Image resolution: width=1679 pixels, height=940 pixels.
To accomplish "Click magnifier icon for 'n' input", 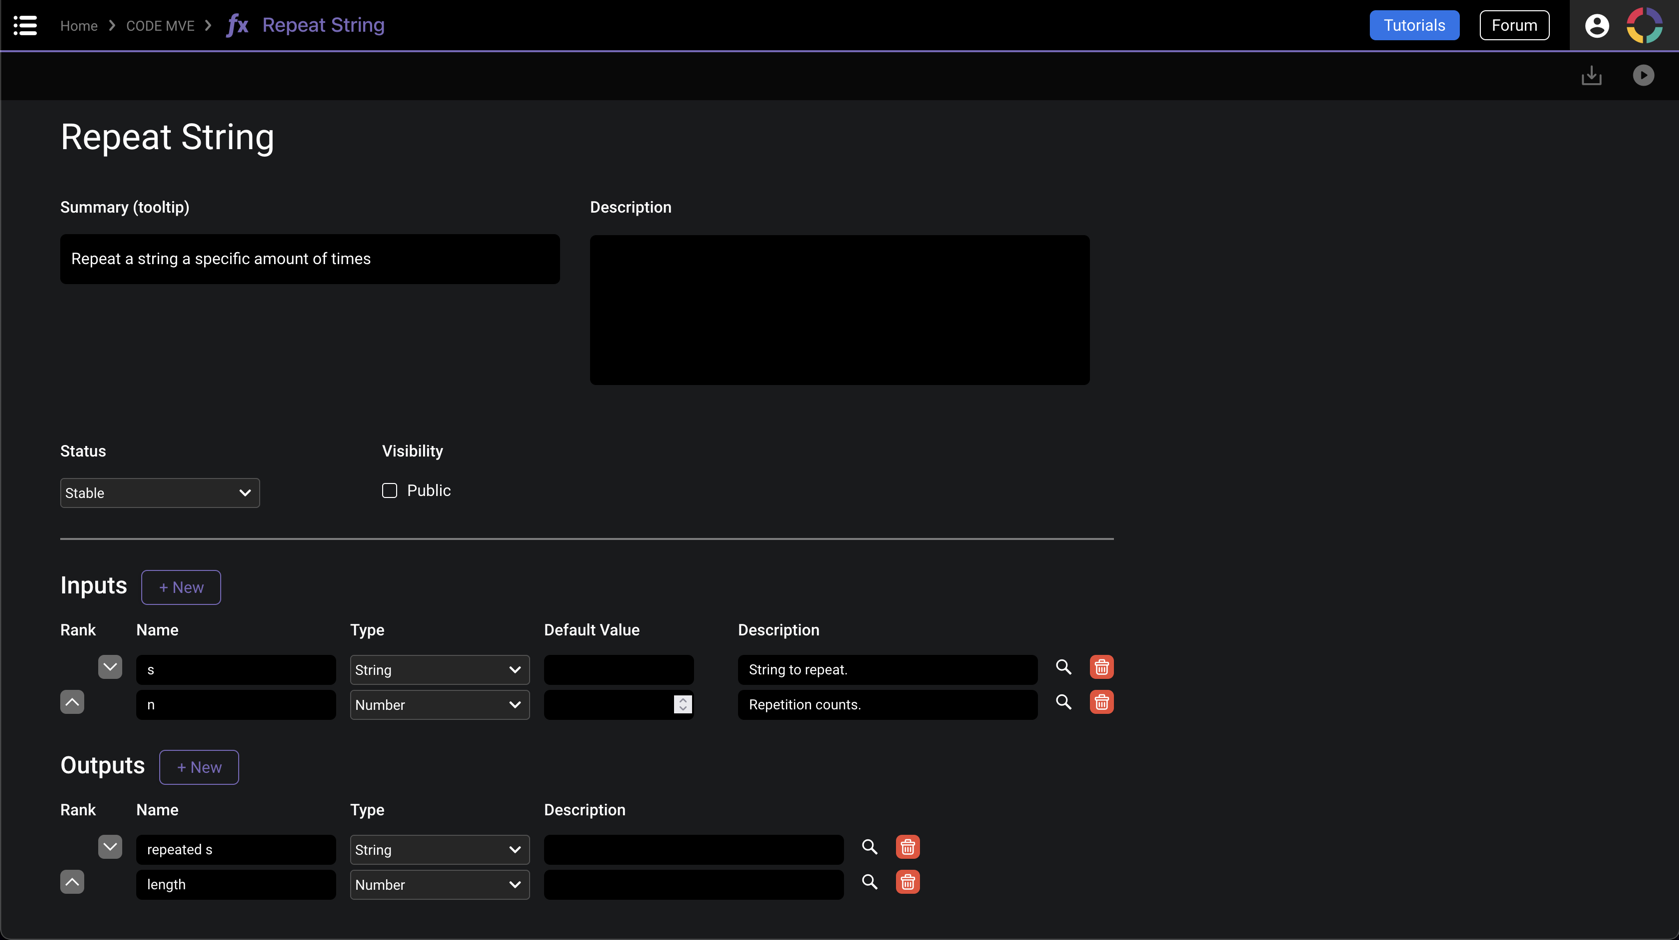I will click(1063, 702).
